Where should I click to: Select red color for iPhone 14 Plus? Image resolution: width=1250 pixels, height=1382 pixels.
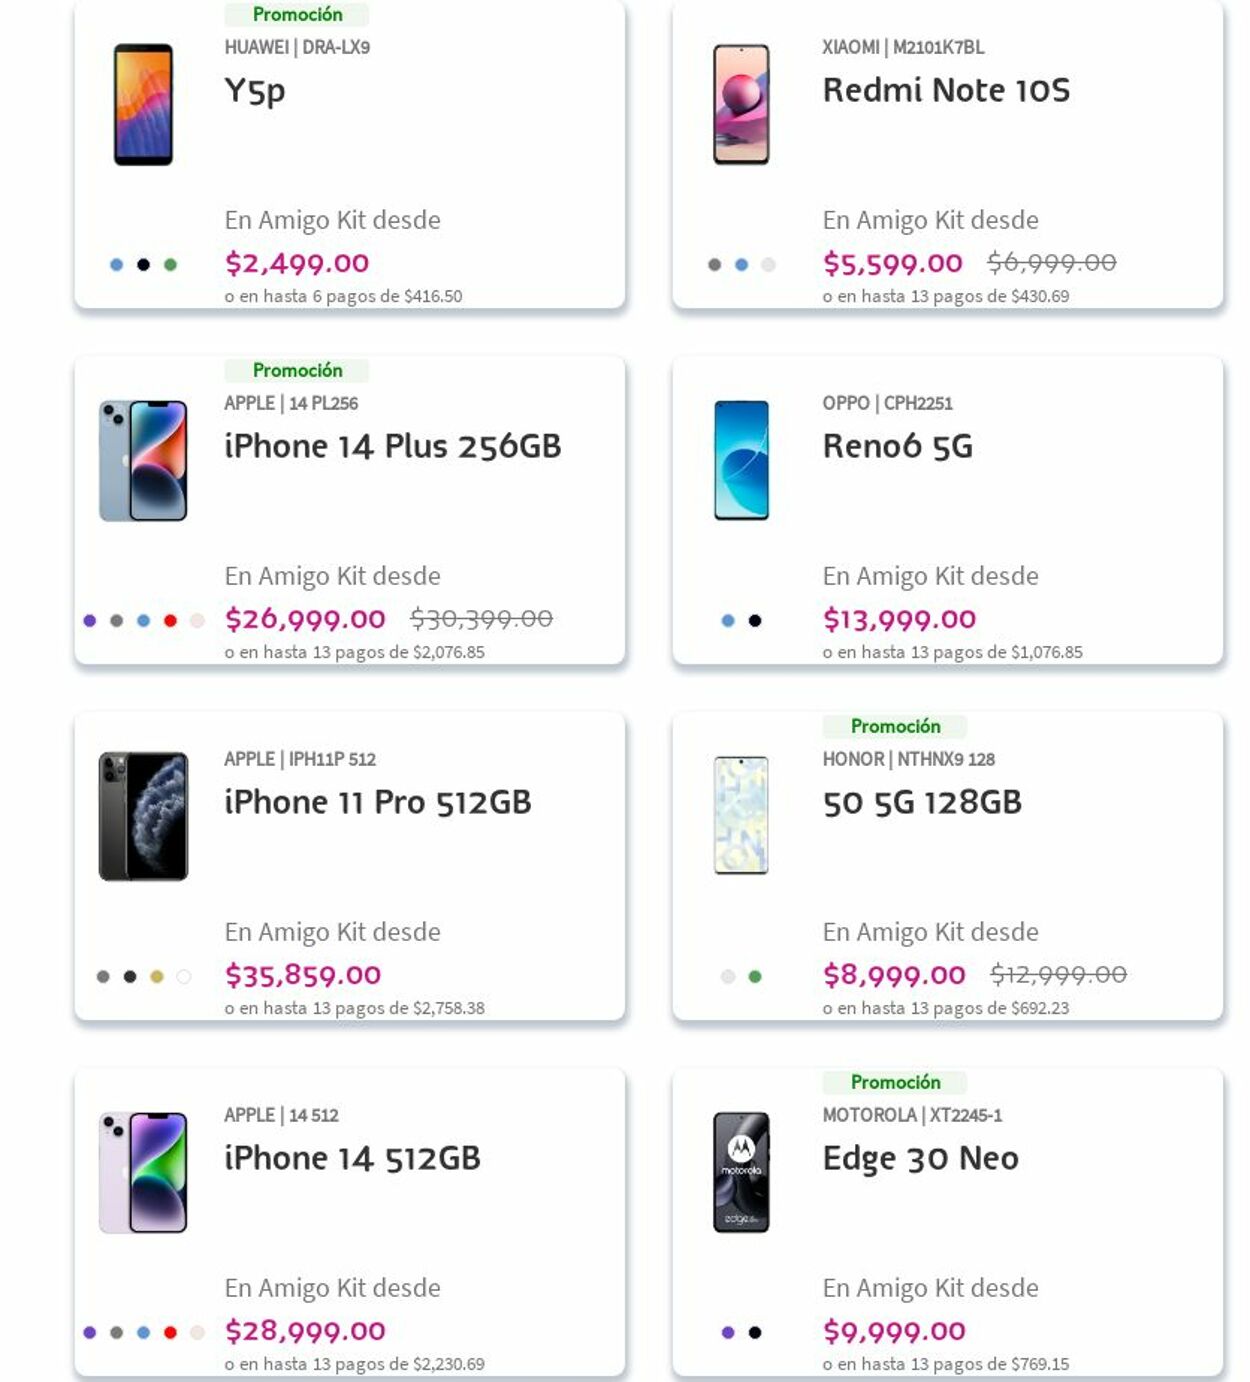click(x=170, y=621)
